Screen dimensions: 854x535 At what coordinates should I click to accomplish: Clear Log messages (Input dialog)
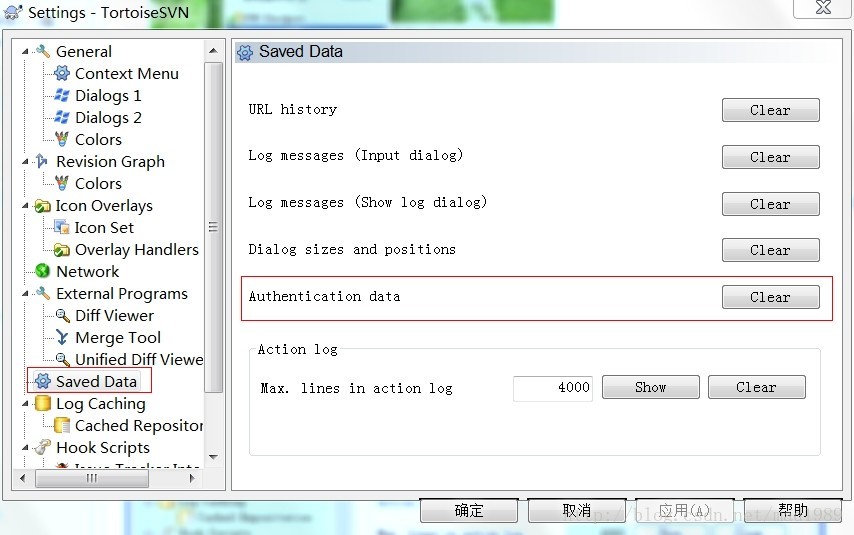(x=771, y=157)
